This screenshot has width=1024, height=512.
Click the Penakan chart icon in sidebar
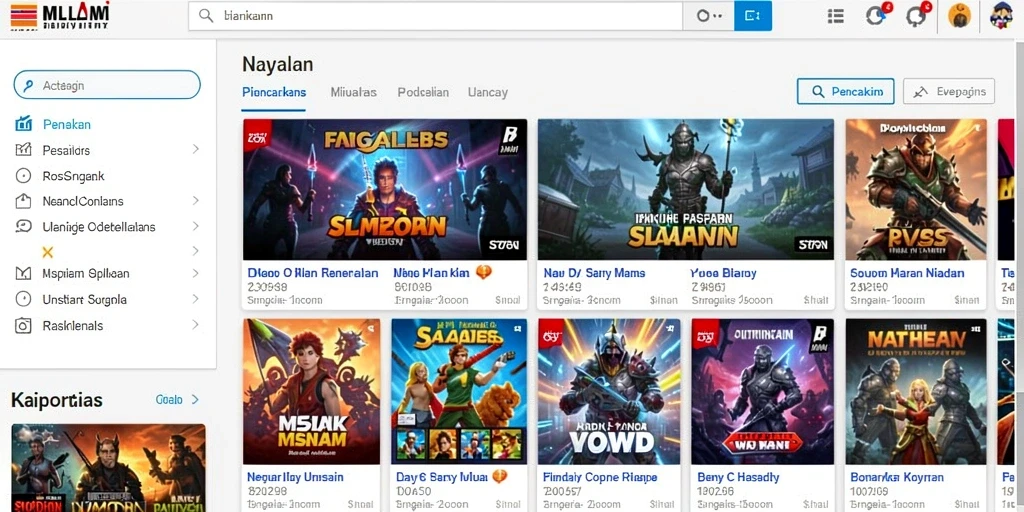coord(24,124)
